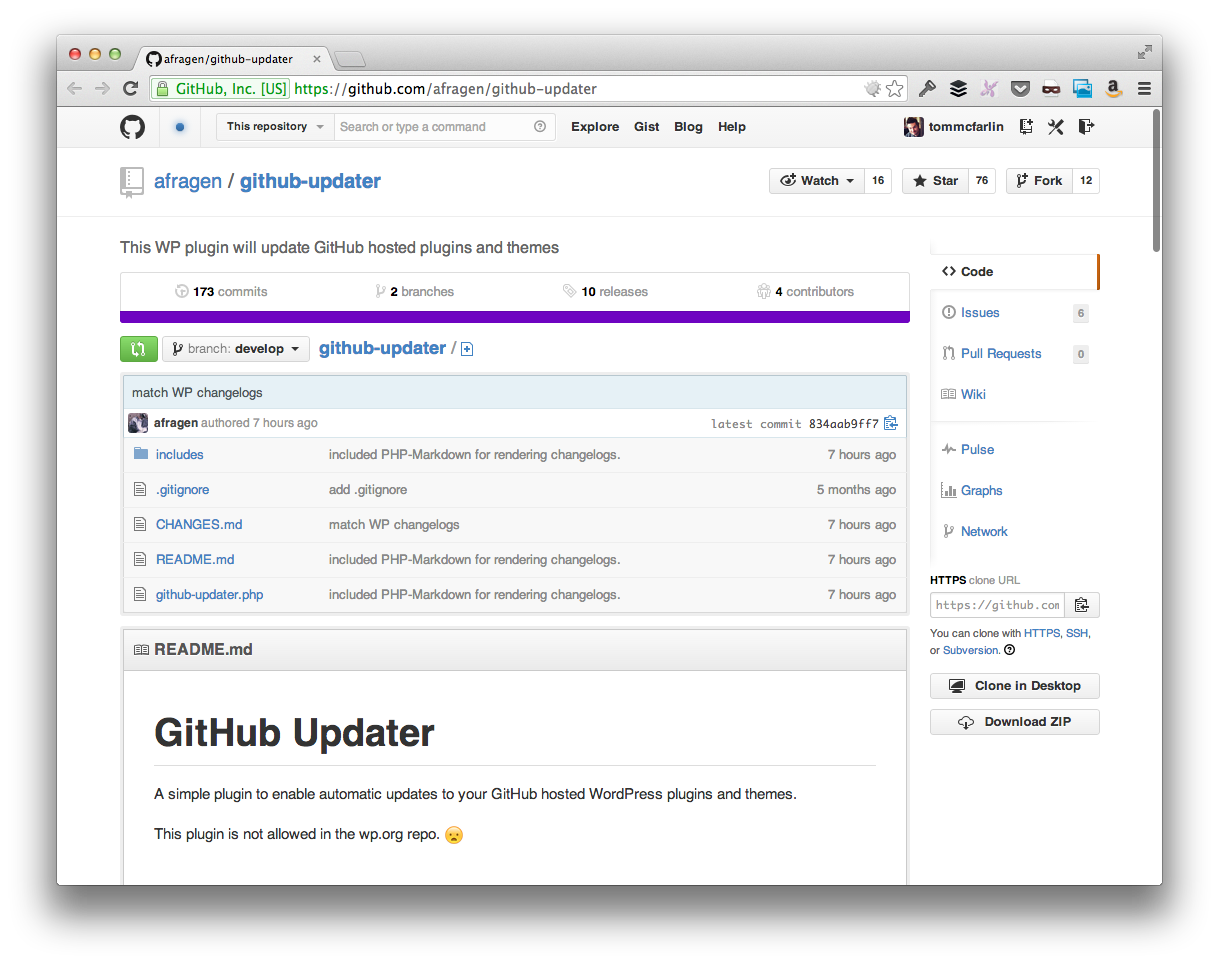Open the GitHub octocat home icon
Viewport: 1219px width, 964px height.
click(131, 126)
